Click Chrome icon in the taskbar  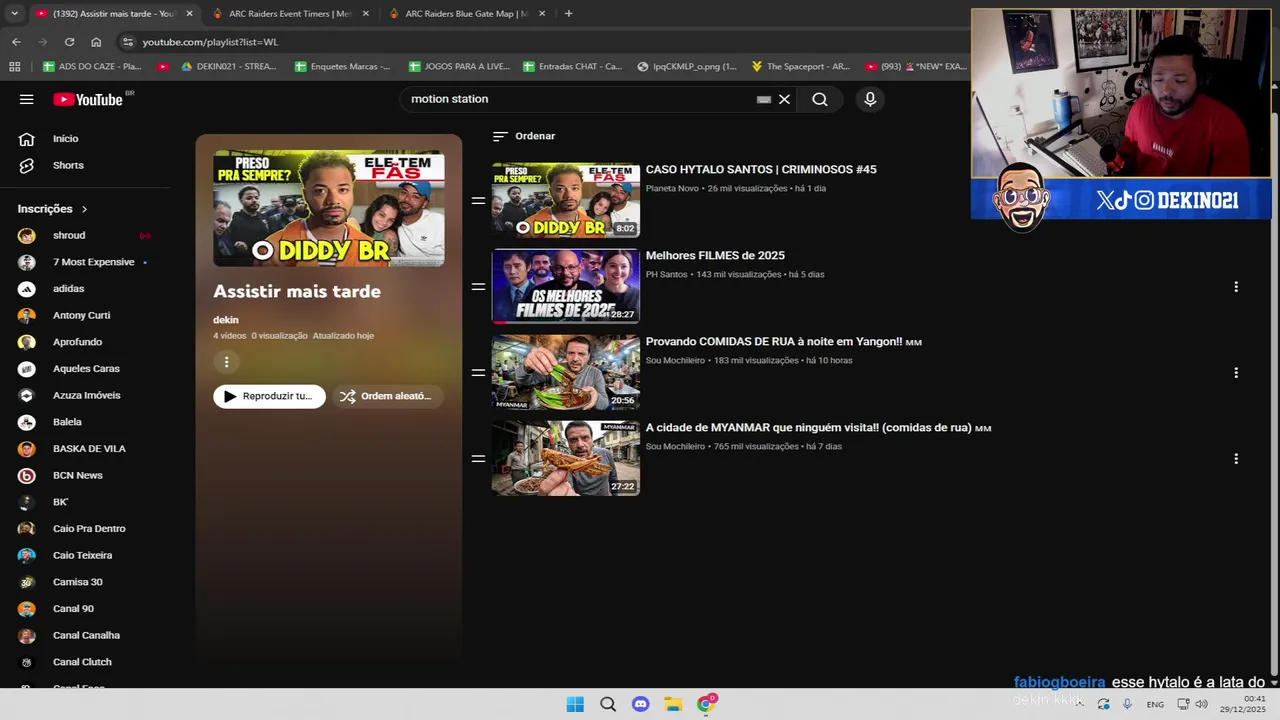click(x=706, y=704)
